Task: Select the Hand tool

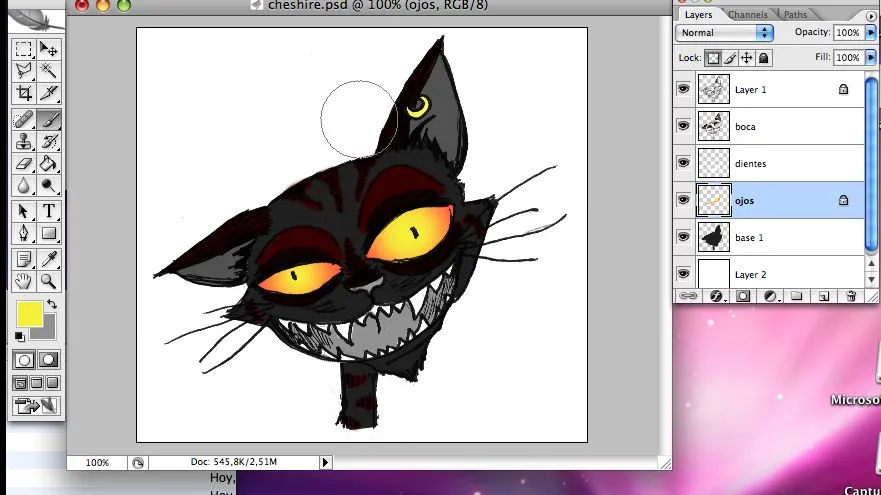Action: (x=24, y=281)
